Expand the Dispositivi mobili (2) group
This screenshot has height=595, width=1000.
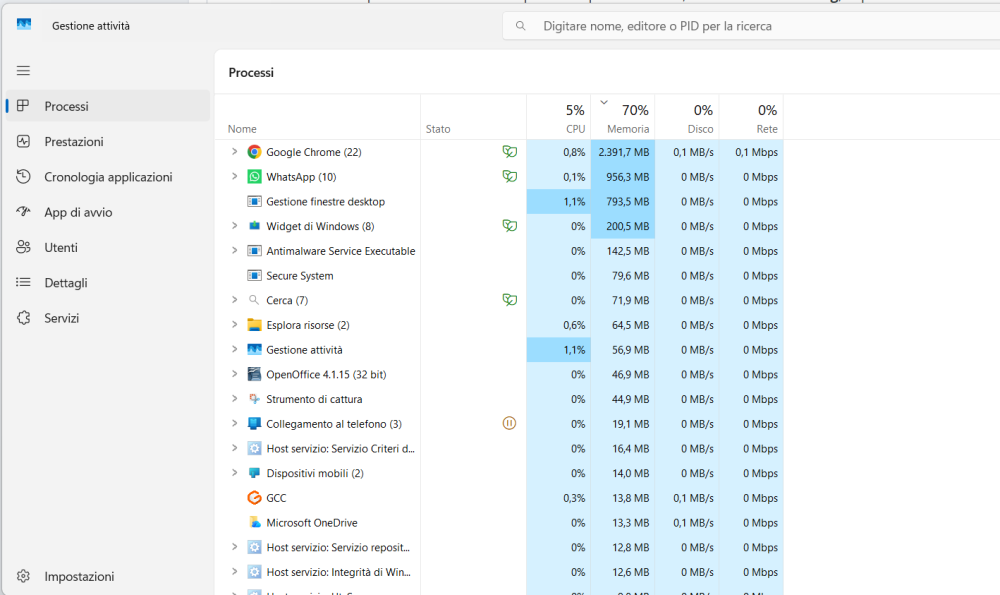click(x=234, y=473)
